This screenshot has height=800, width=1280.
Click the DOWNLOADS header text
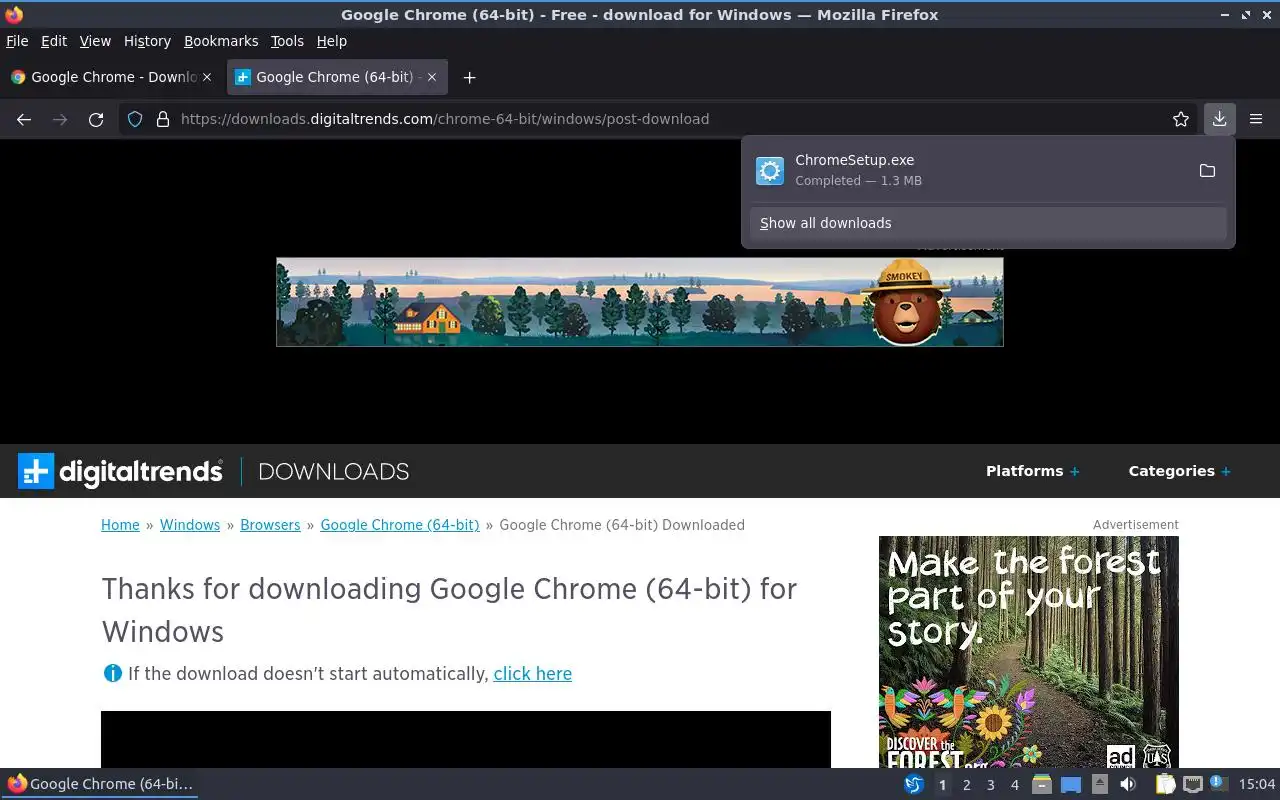click(x=334, y=471)
